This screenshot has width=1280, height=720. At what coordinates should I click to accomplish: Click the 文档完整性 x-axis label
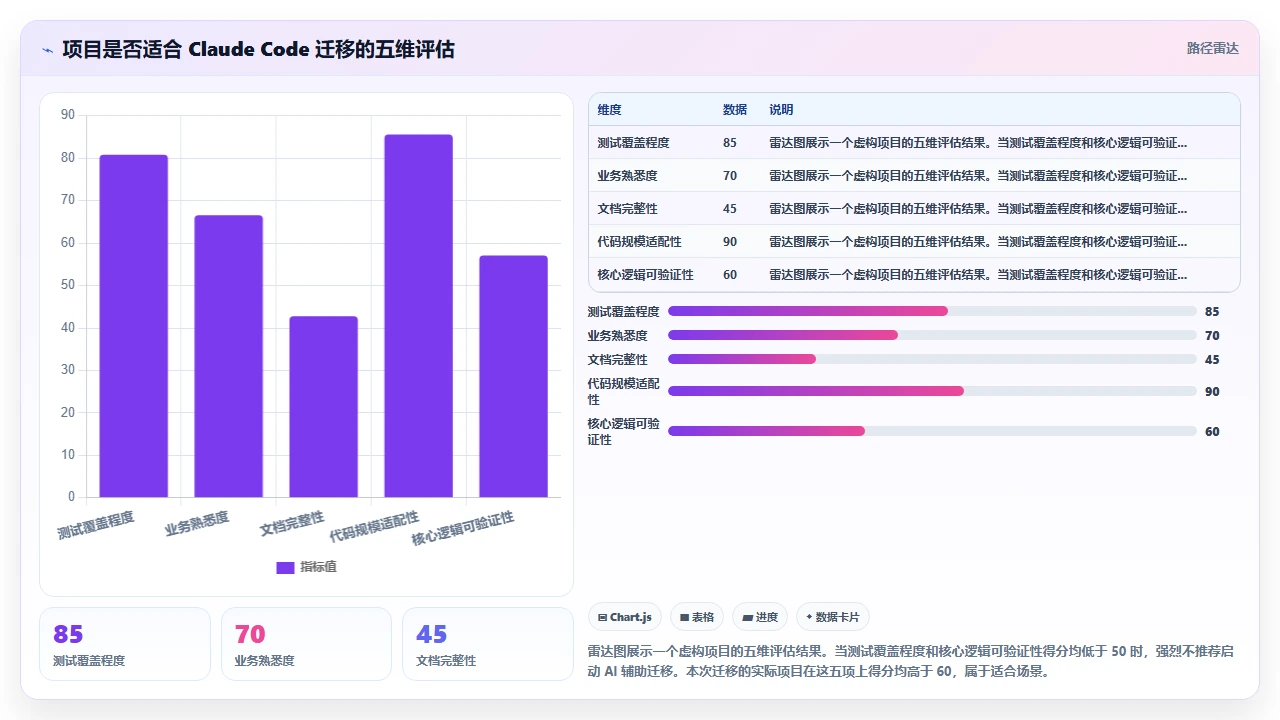coord(292,523)
